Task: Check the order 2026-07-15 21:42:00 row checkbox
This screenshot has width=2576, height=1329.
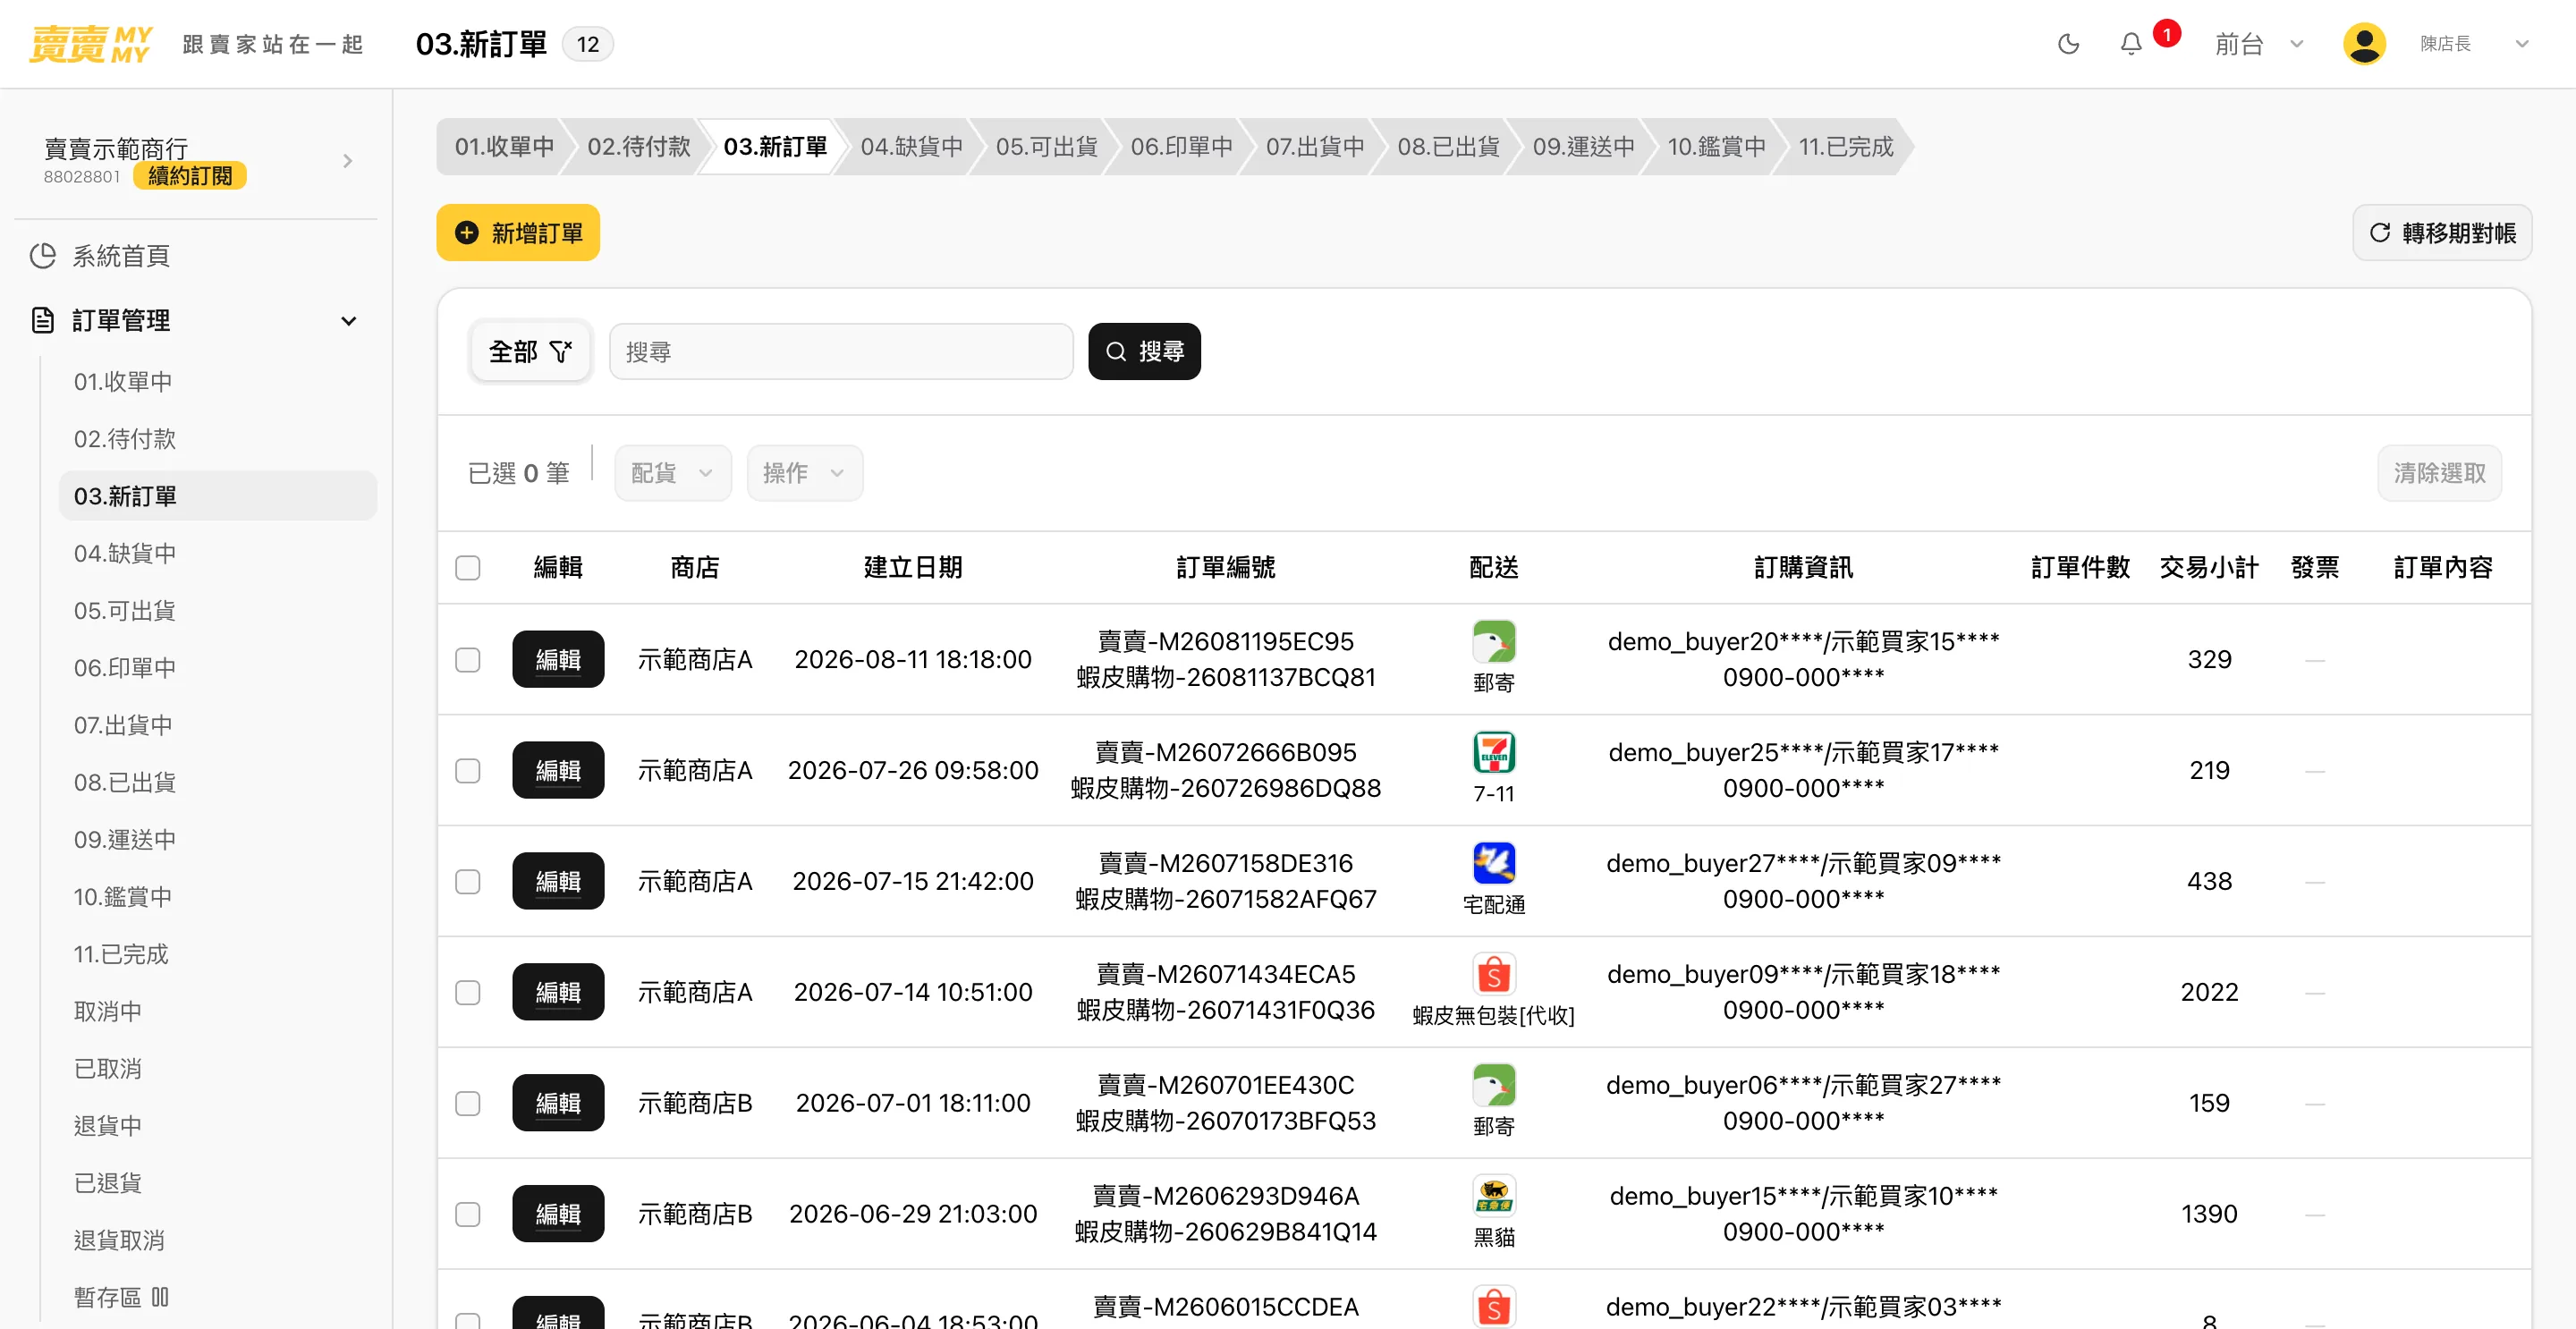Action: [467, 882]
